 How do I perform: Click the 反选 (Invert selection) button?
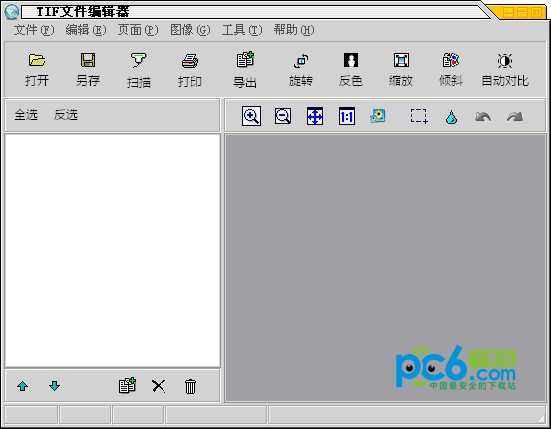click(x=66, y=115)
